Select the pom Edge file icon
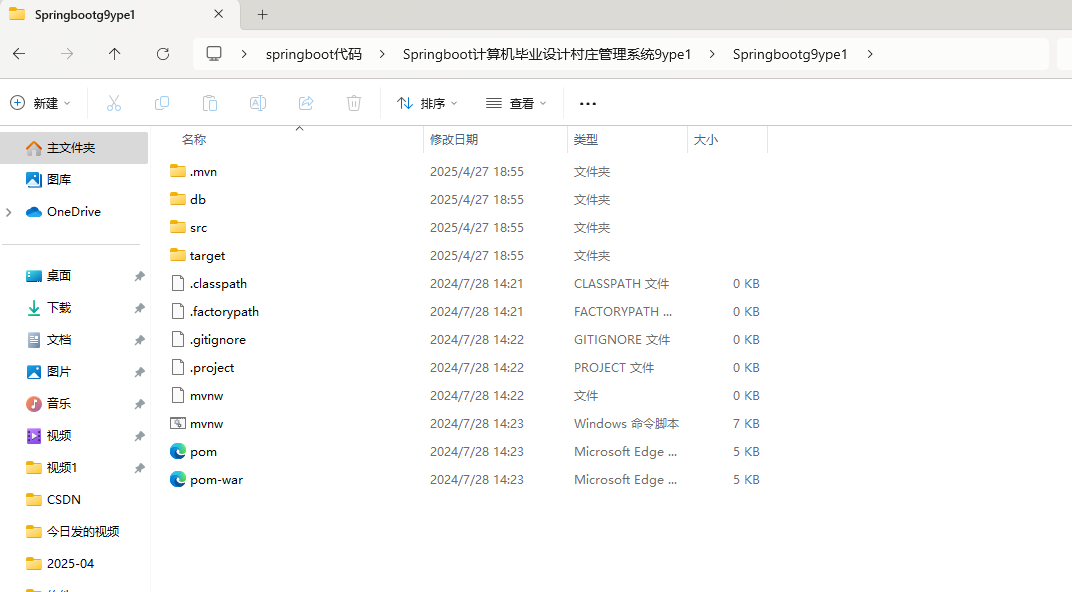This screenshot has height=592, width=1072. pos(178,451)
